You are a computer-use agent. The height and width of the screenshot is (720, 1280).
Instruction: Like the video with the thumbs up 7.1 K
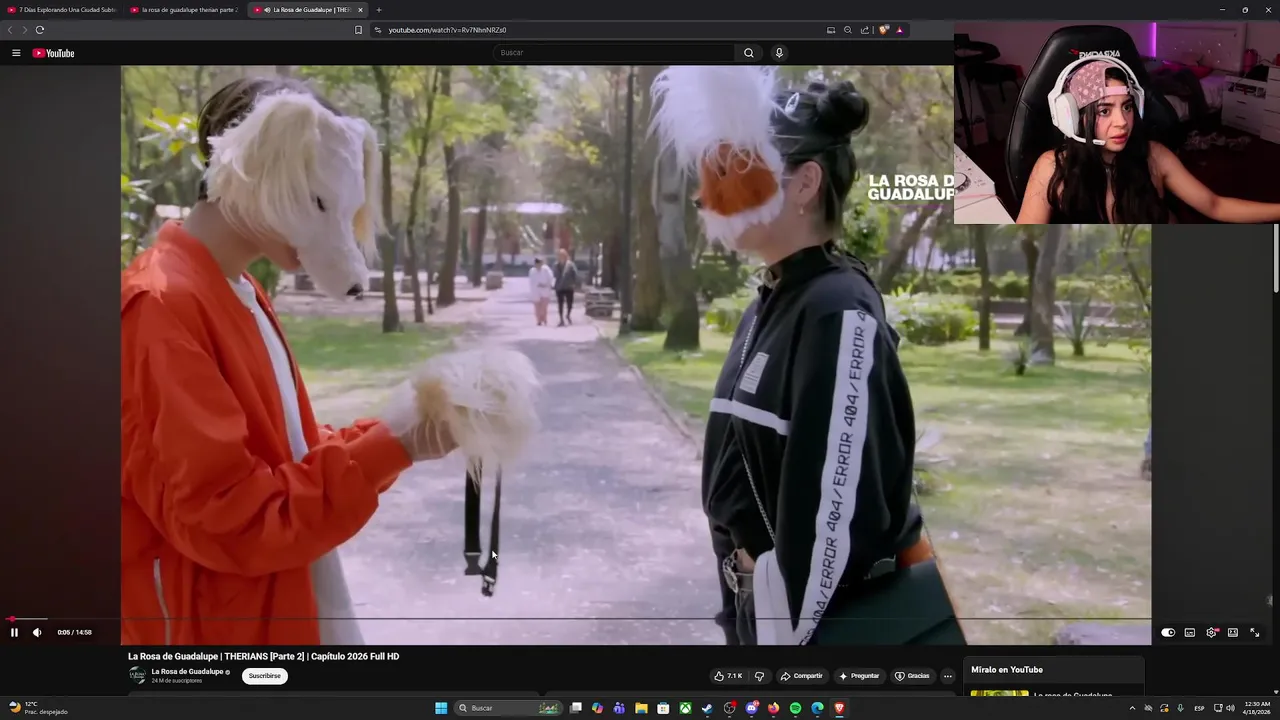click(x=728, y=676)
